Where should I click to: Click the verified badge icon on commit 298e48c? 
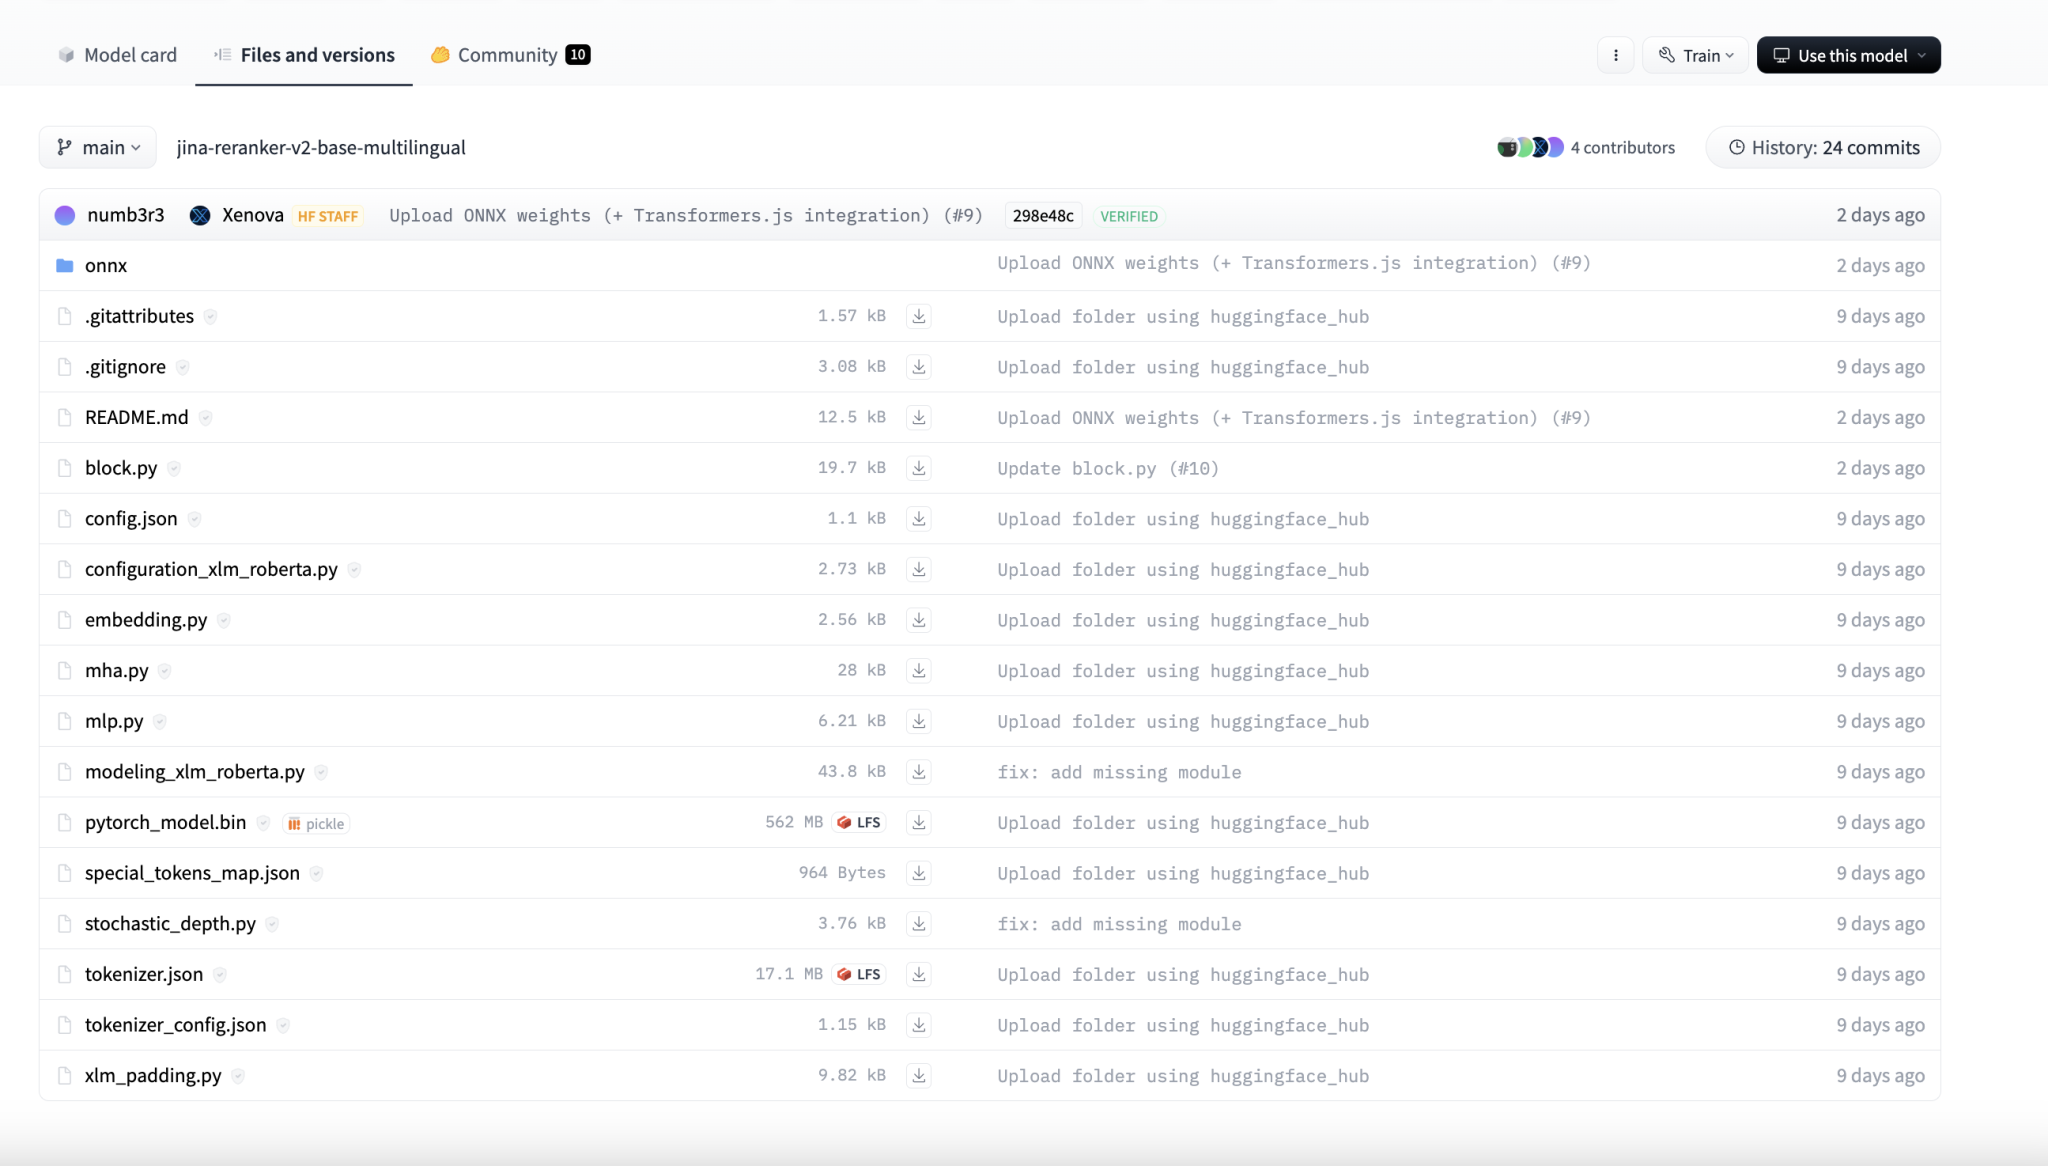point(1125,215)
